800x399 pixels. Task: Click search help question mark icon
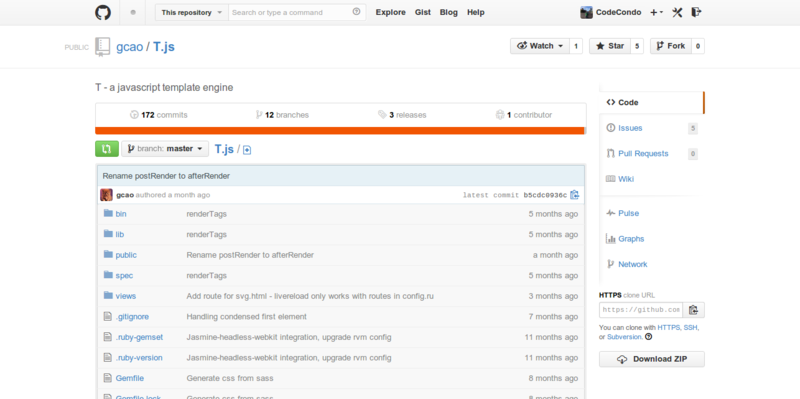coord(356,12)
